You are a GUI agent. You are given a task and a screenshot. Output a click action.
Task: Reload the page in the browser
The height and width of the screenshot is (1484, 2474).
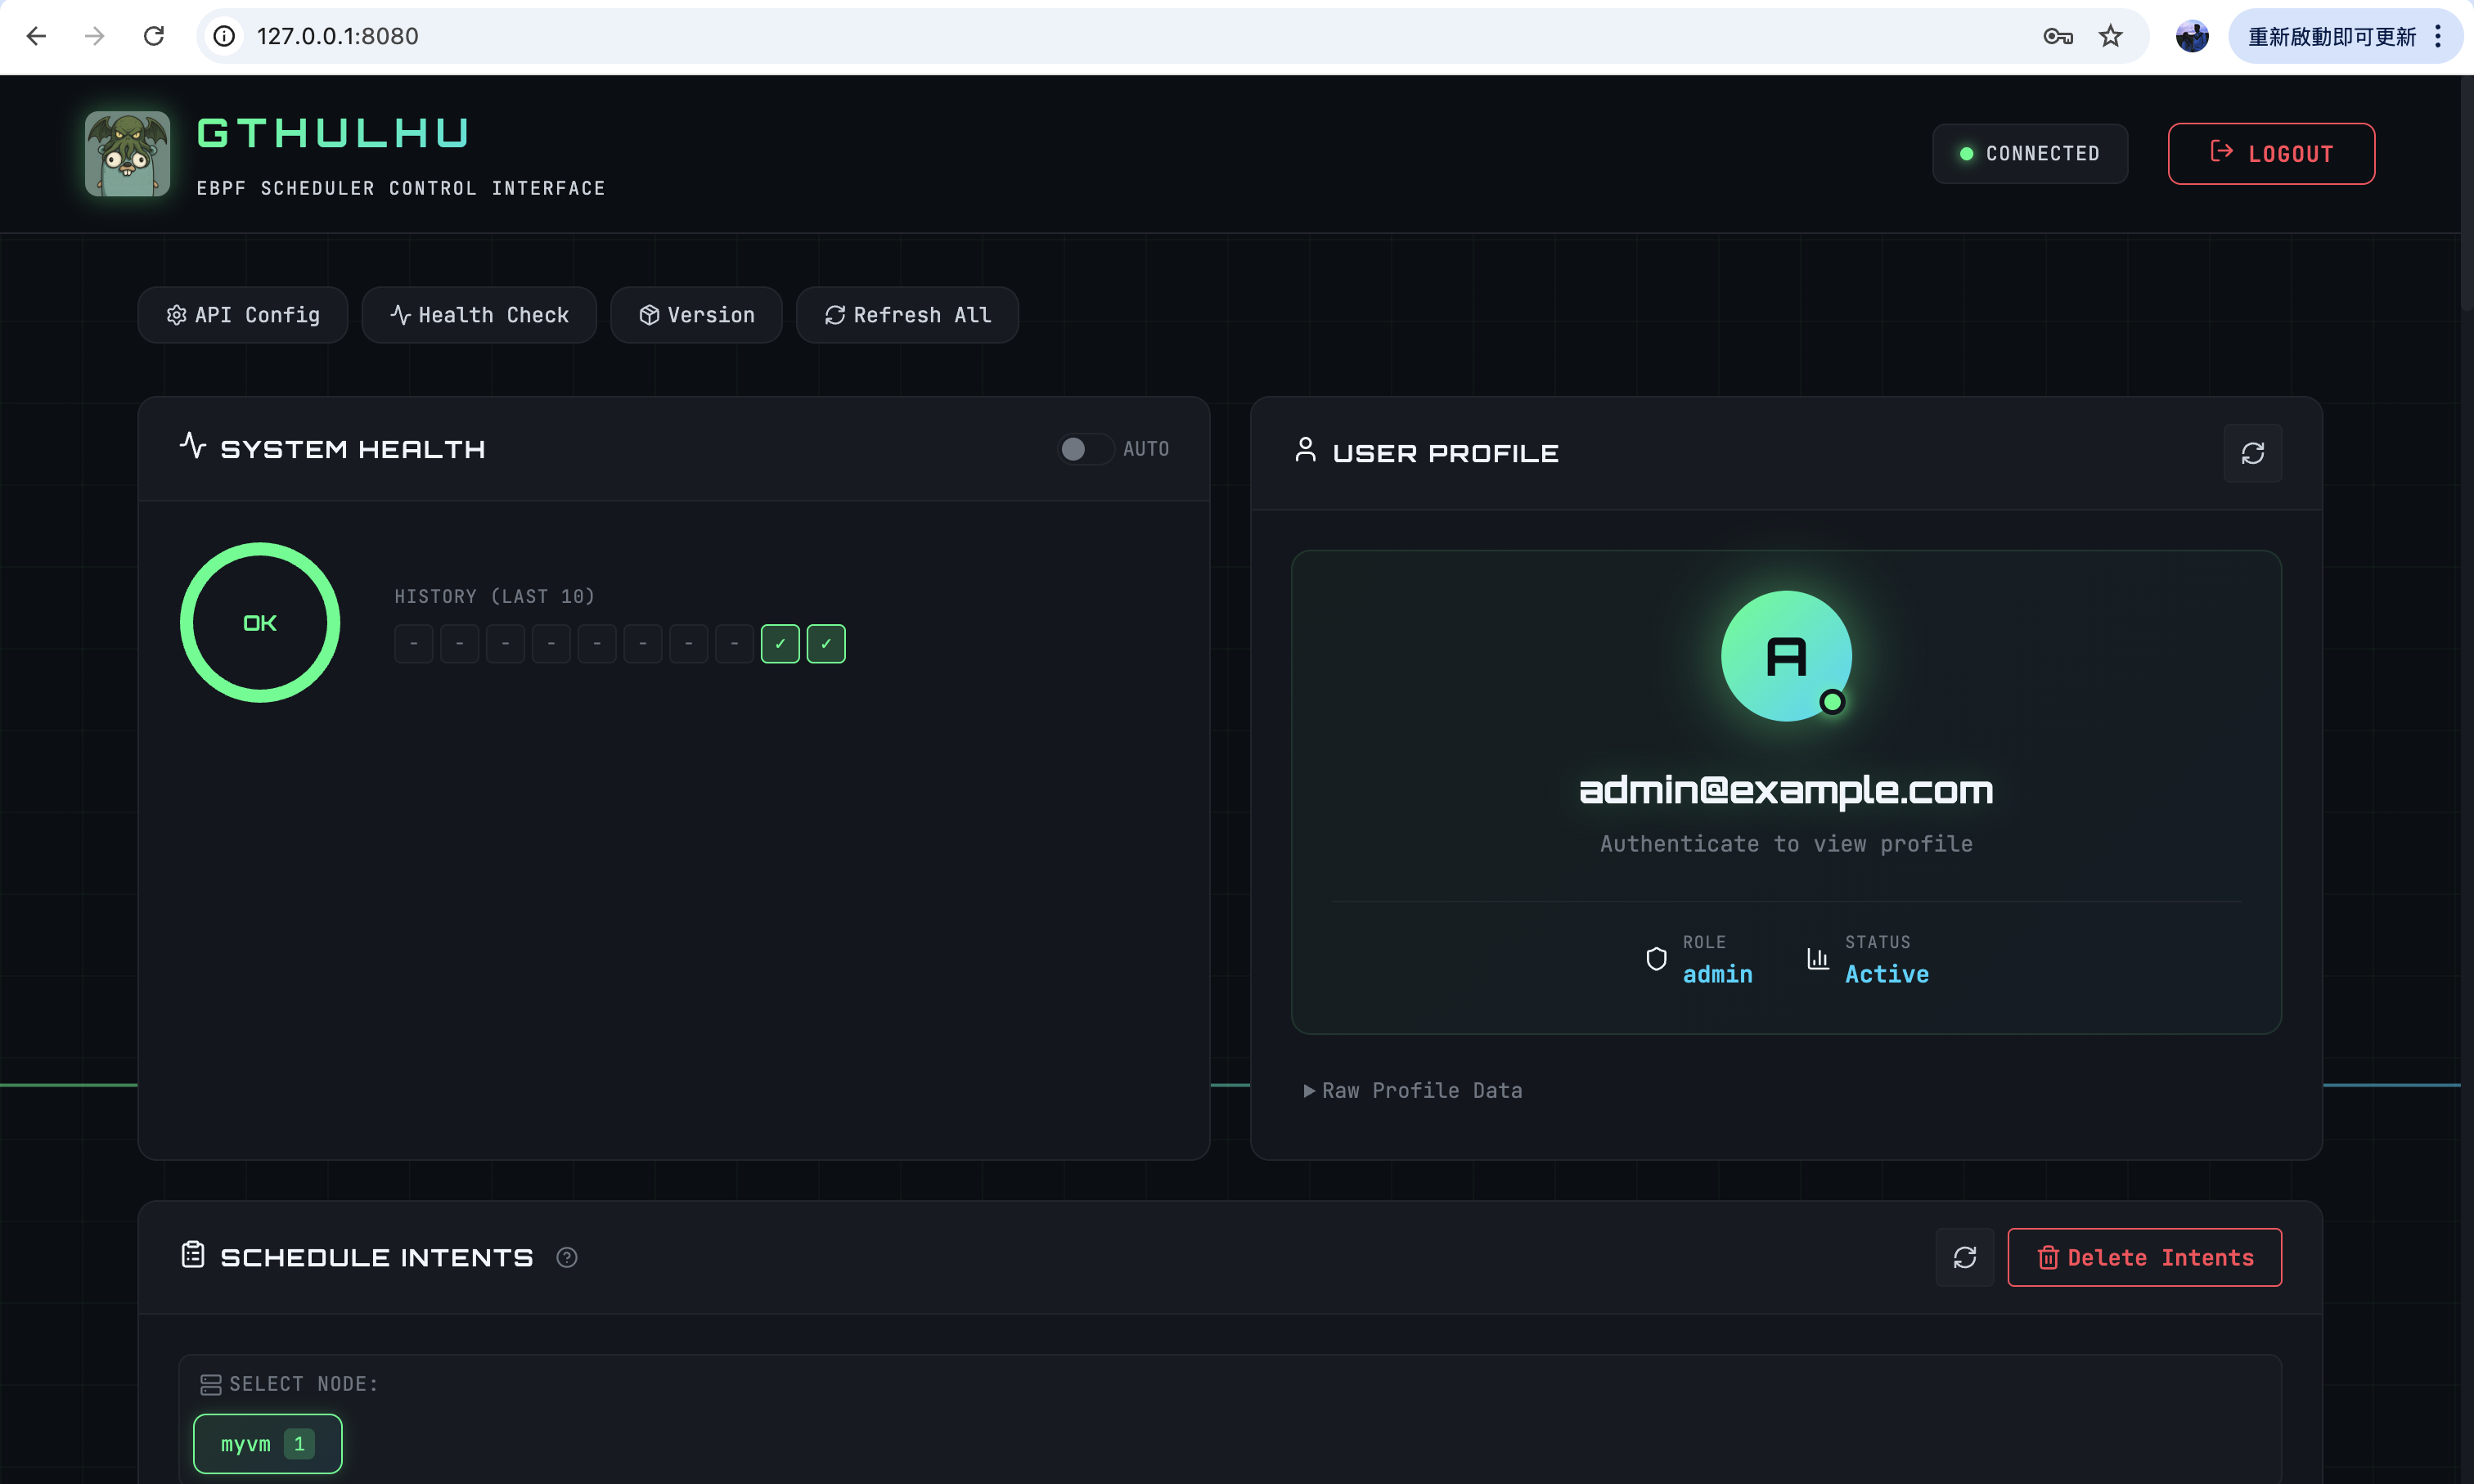(154, 37)
